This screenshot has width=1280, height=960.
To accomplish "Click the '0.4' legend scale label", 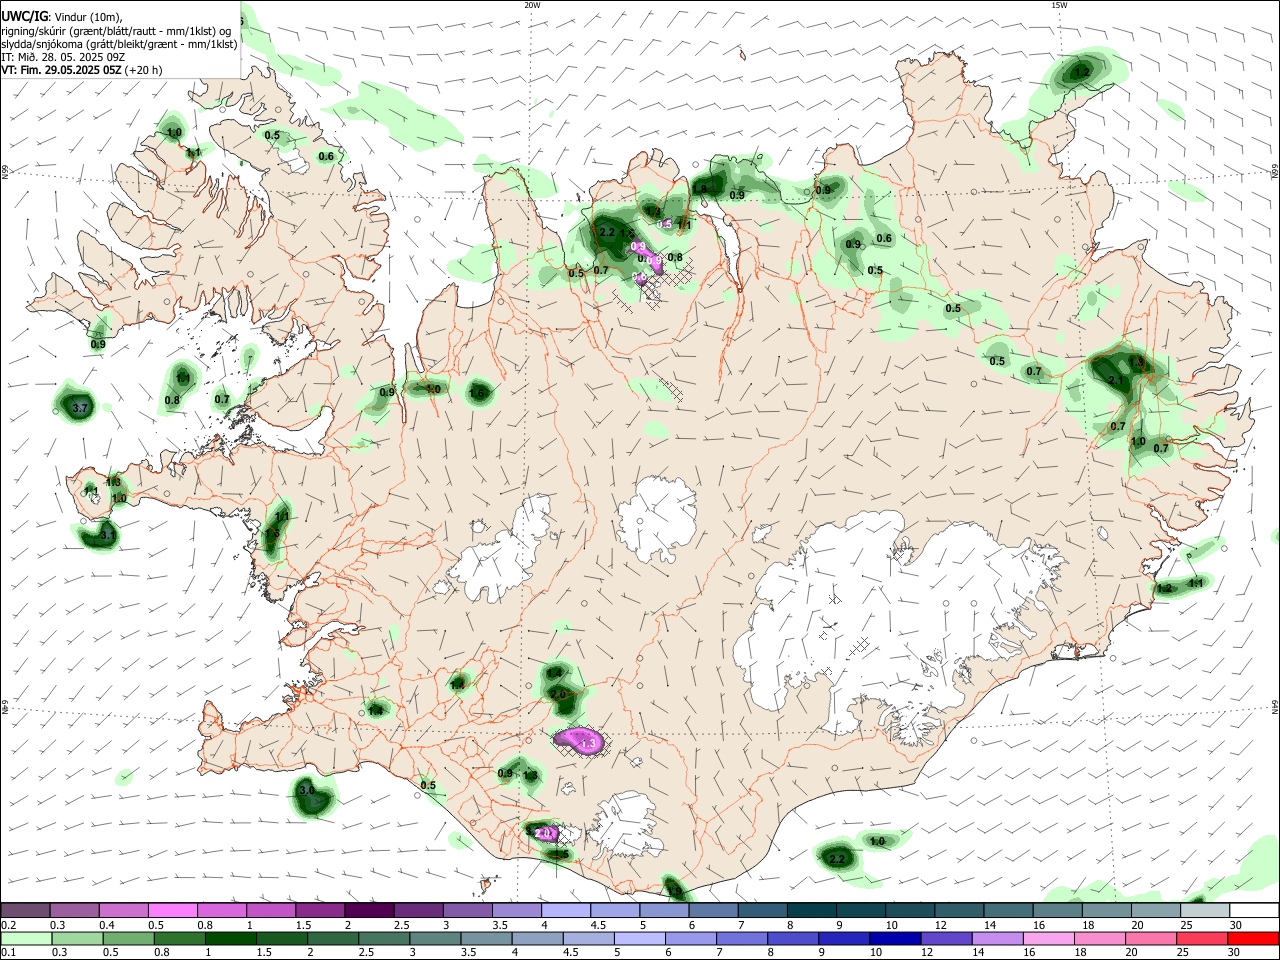I will [x=107, y=925].
